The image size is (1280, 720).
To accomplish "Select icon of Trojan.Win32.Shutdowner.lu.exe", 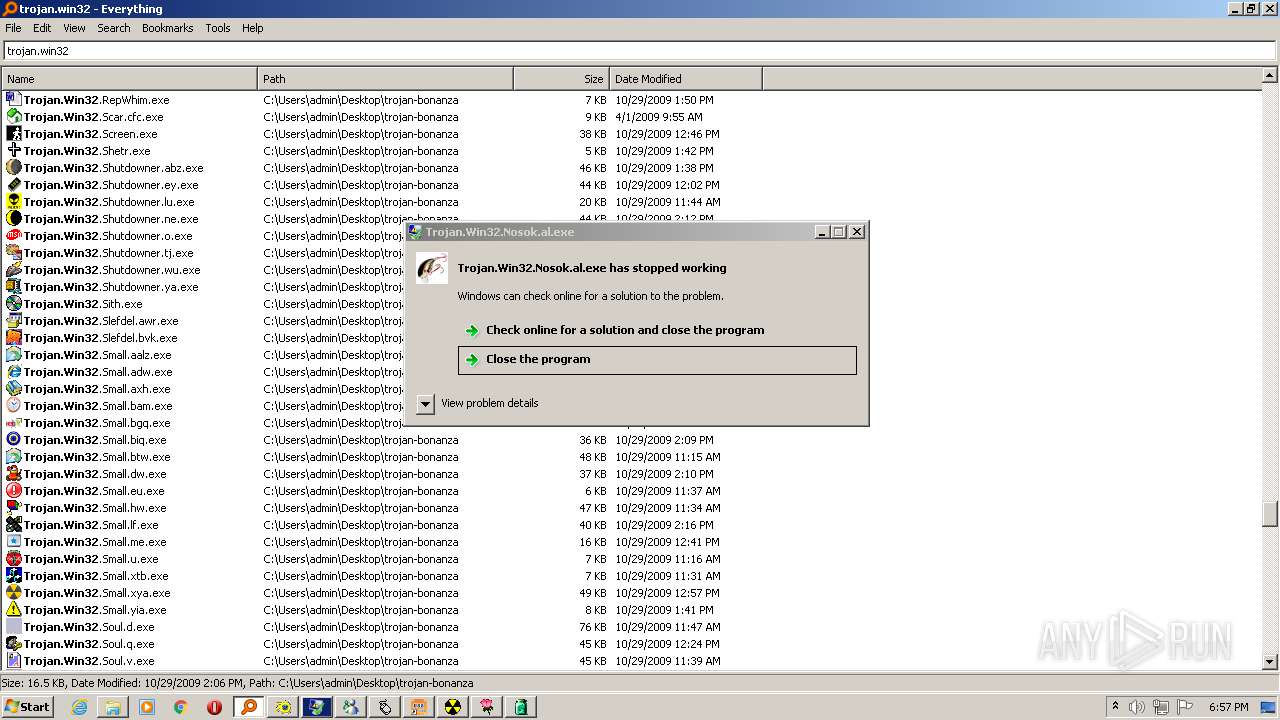I will tap(14, 202).
